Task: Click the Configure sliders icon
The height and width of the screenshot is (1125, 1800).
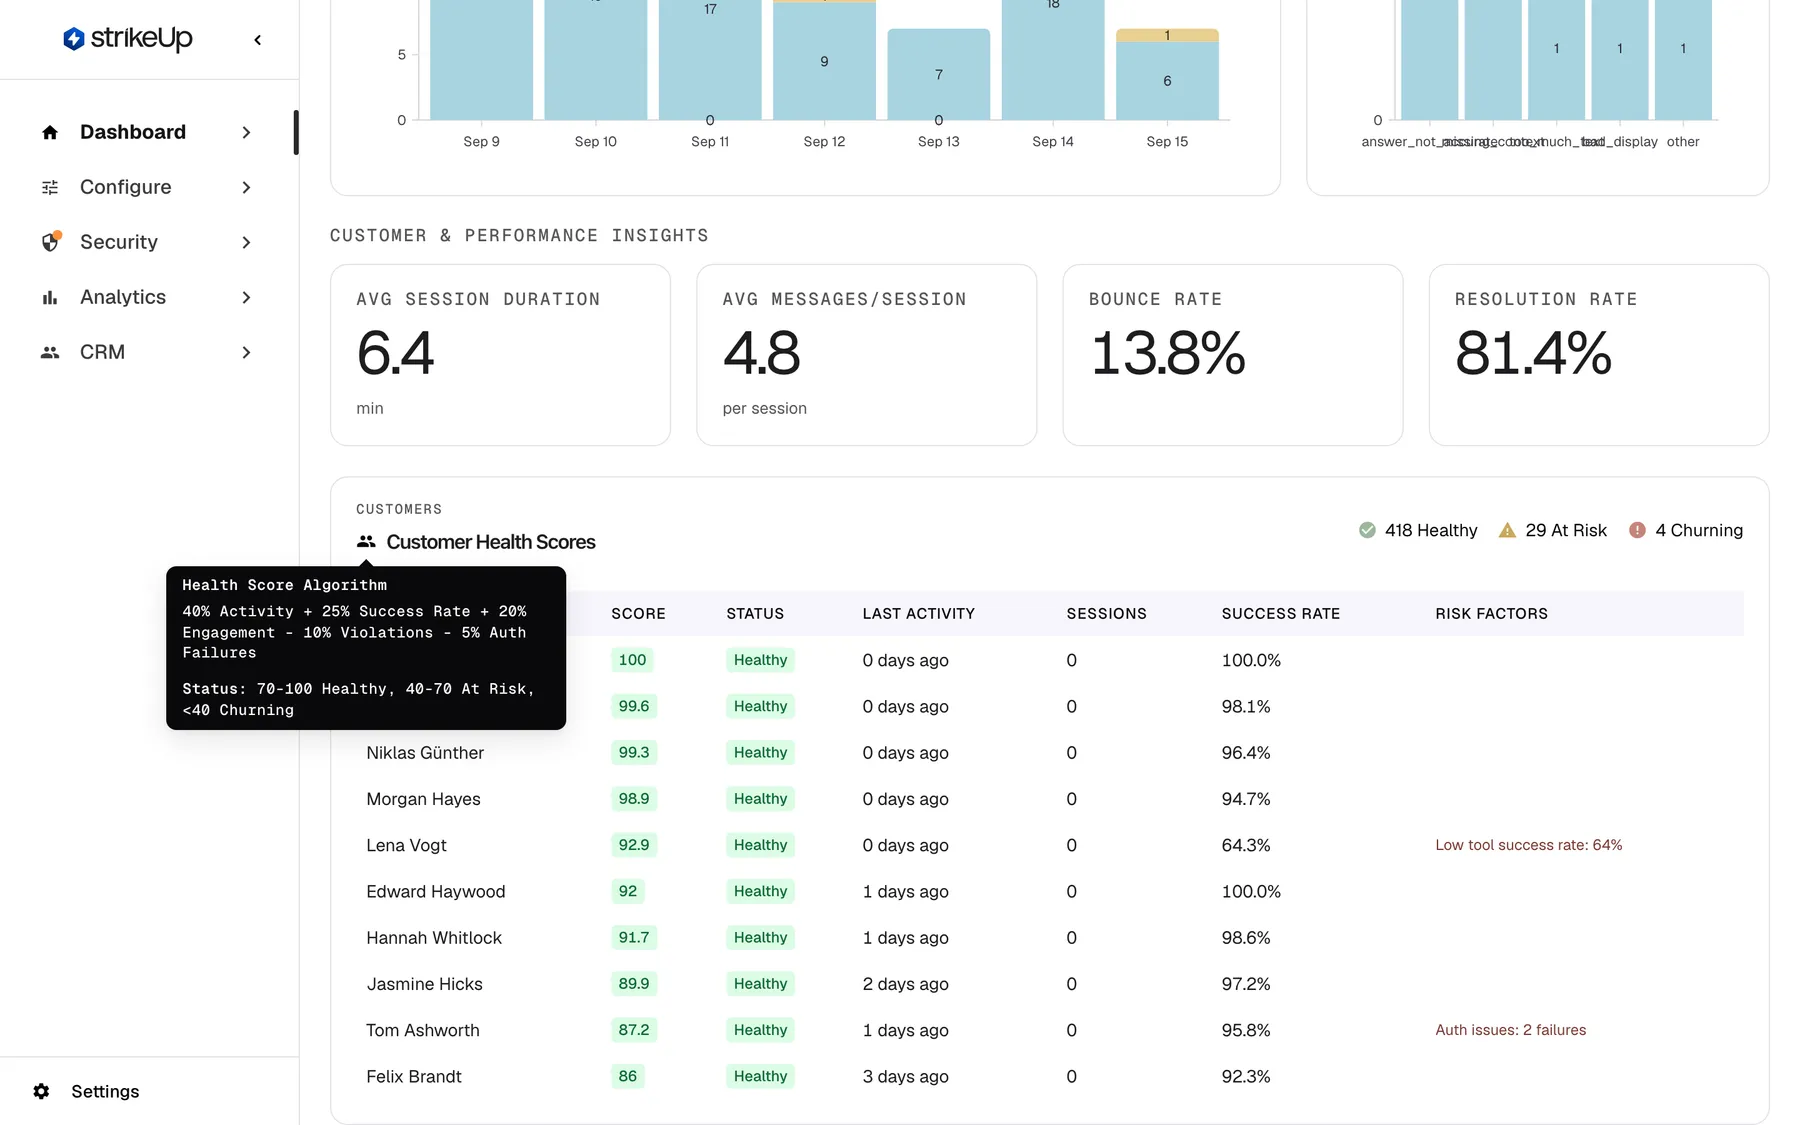Action: tap(50, 187)
